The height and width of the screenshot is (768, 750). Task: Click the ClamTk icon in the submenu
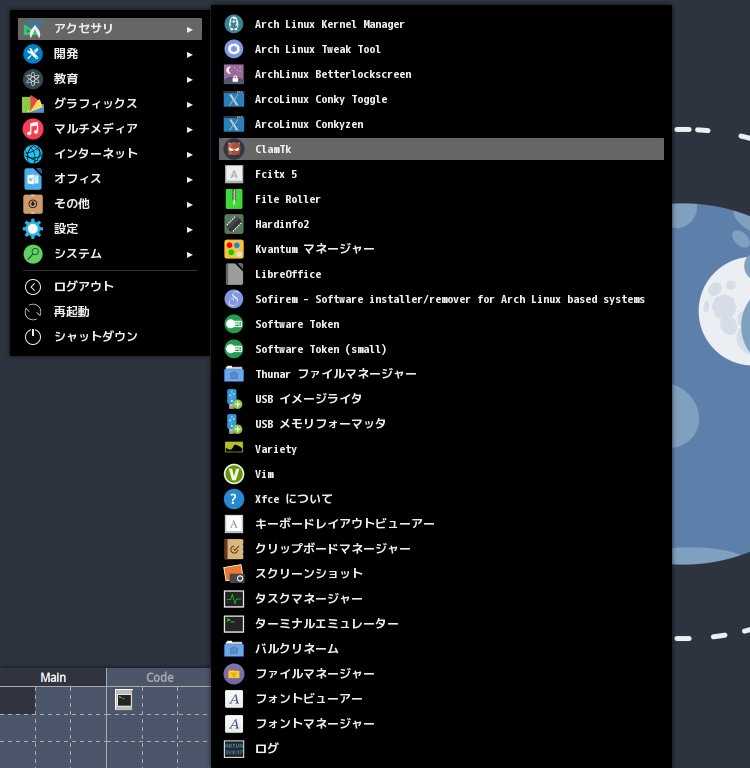[x=234, y=149]
